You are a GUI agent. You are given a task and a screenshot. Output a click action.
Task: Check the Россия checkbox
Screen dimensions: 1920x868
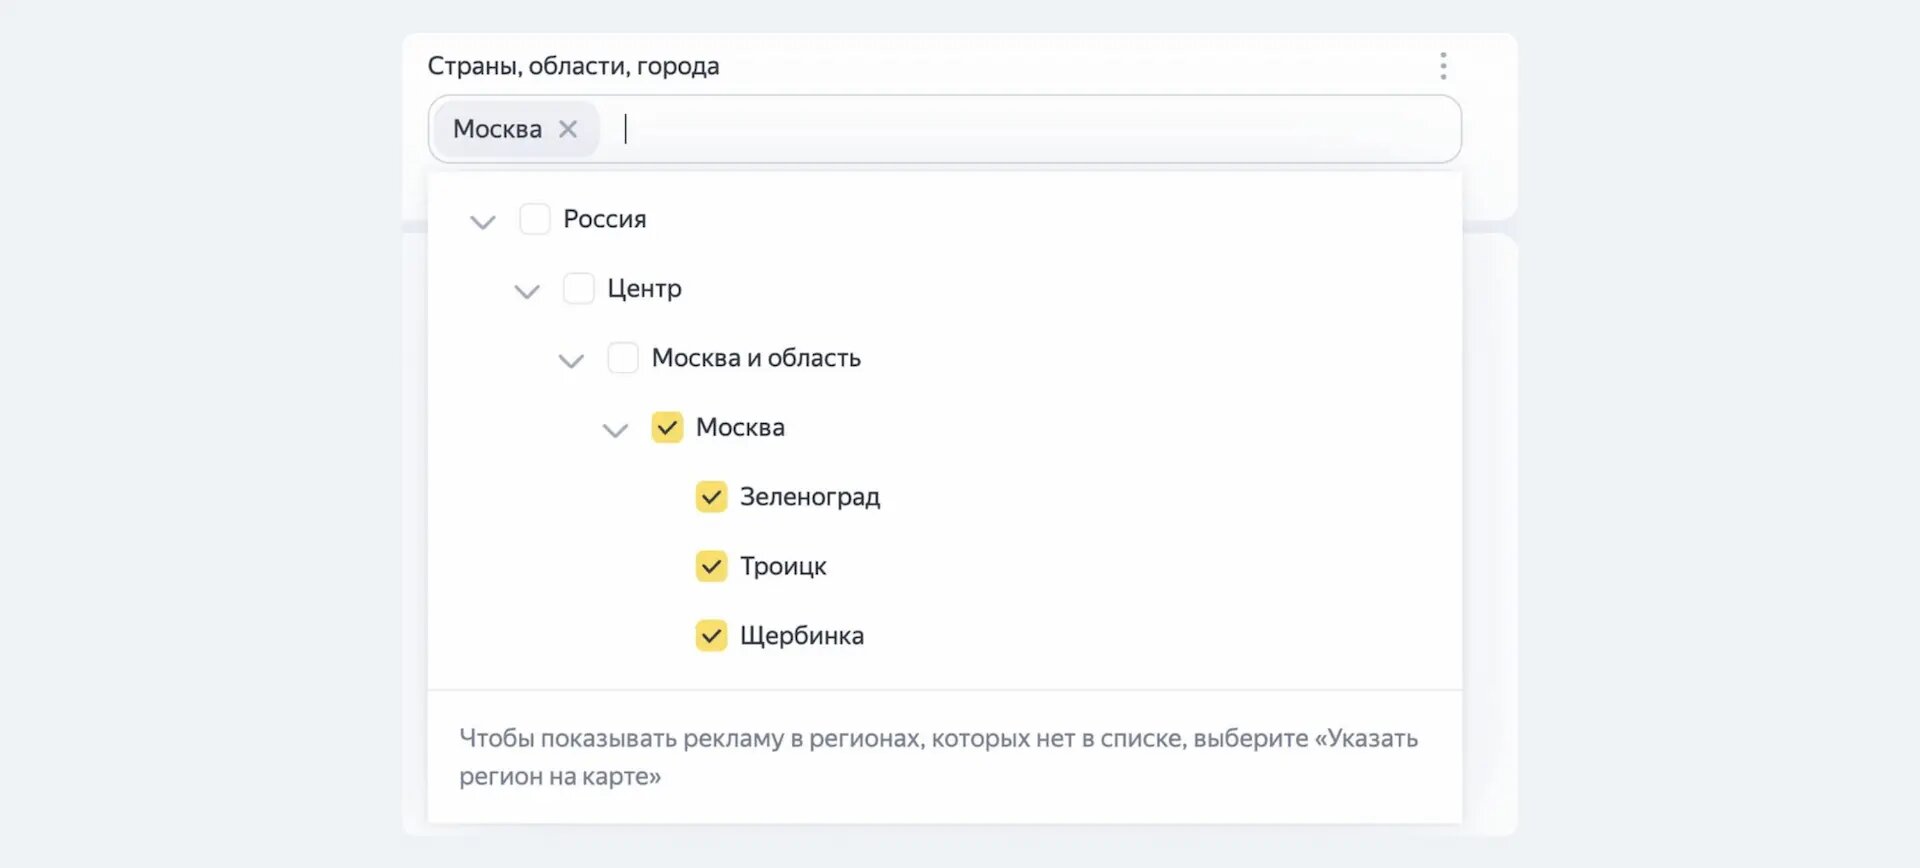pos(535,219)
